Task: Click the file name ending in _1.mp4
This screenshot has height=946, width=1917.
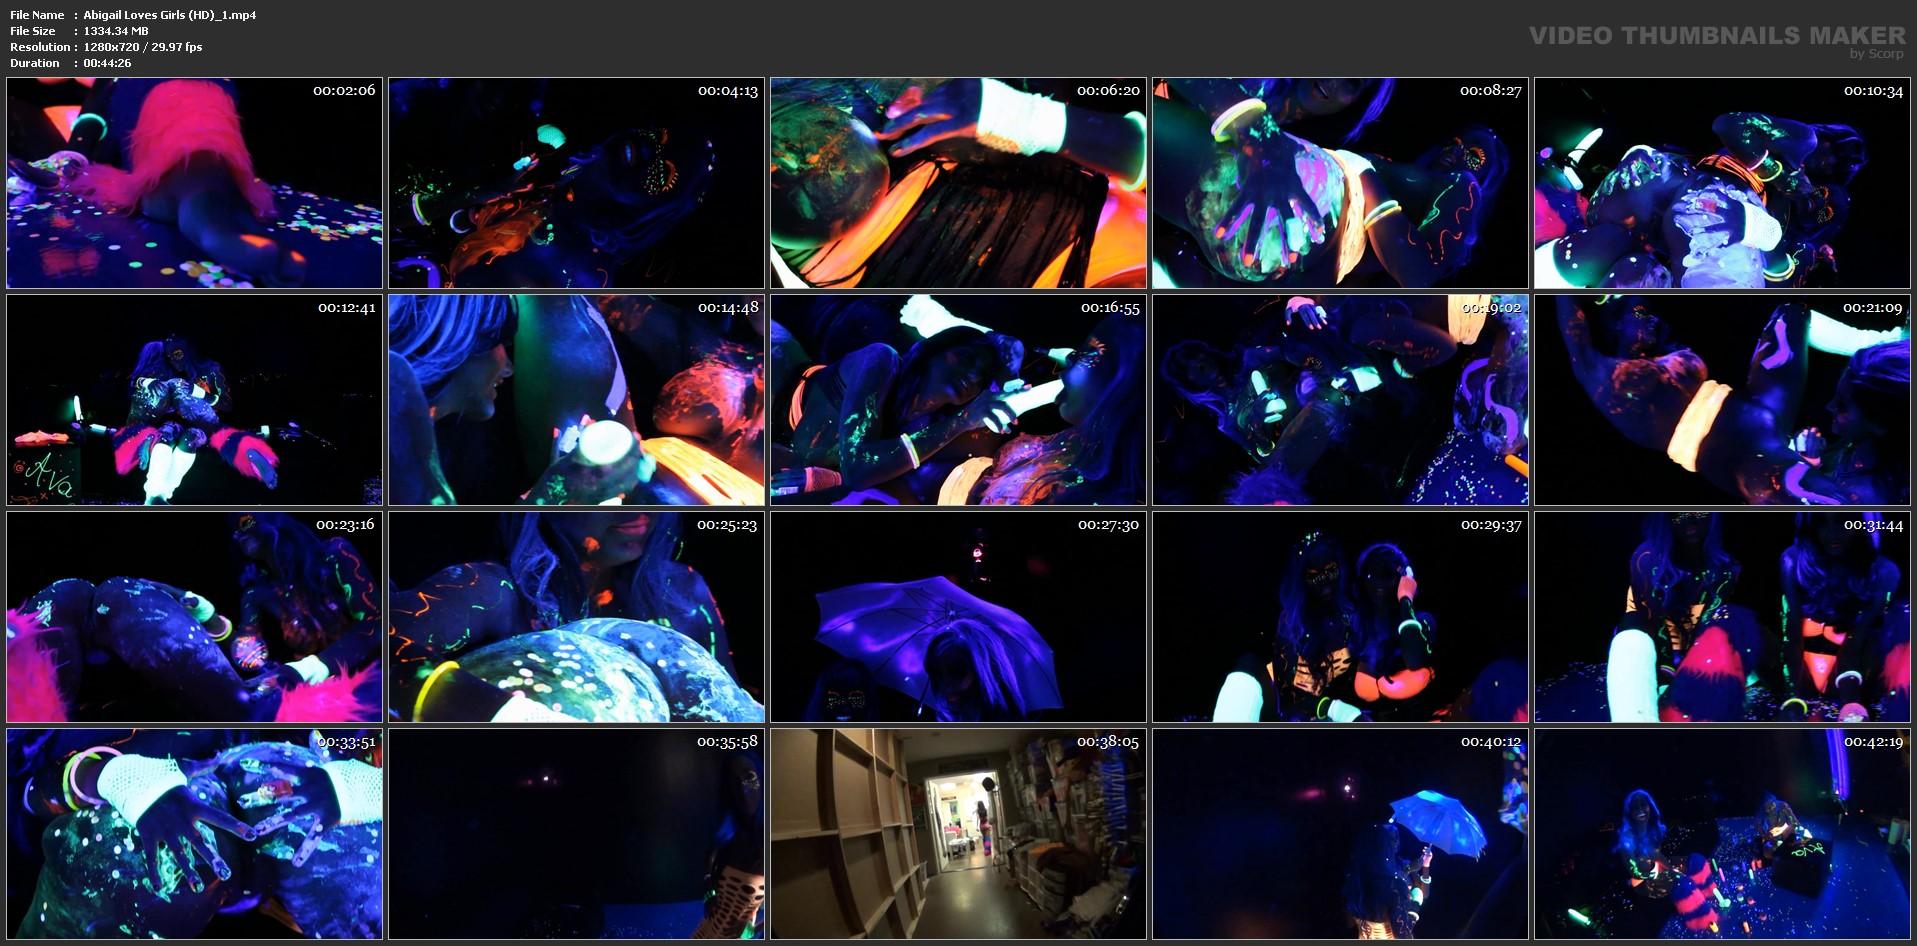Action: click(x=170, y=15)
